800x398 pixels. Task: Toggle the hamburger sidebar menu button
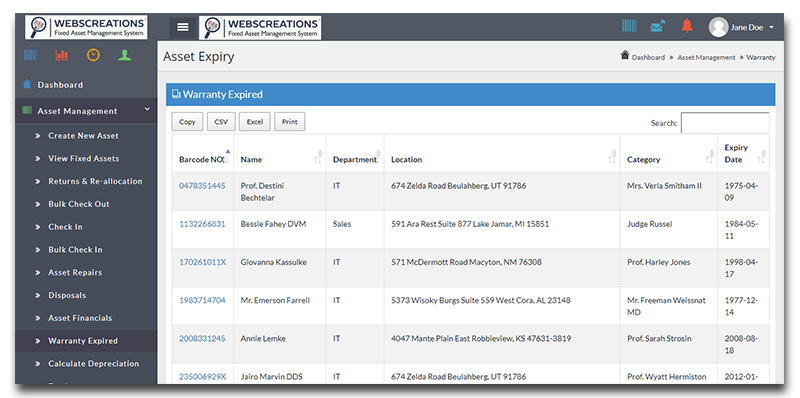pyautogui.click(x=183, y=27)
